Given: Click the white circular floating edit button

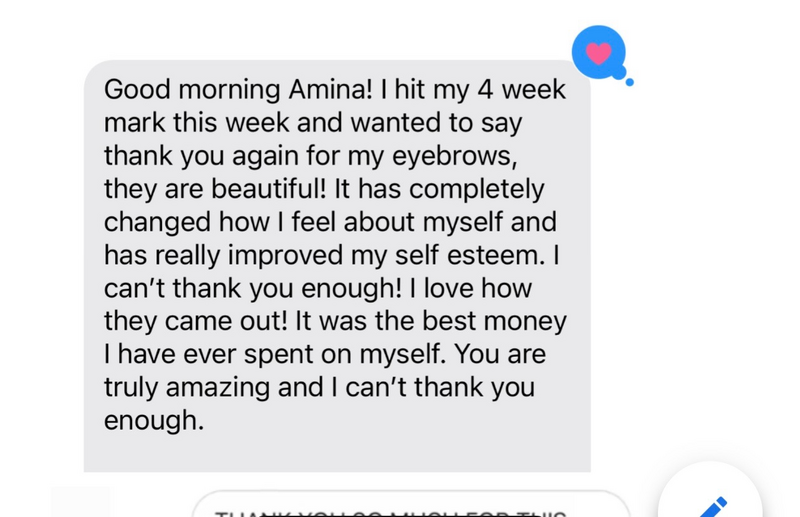Looking at the screenshot, I should [710, 490].
